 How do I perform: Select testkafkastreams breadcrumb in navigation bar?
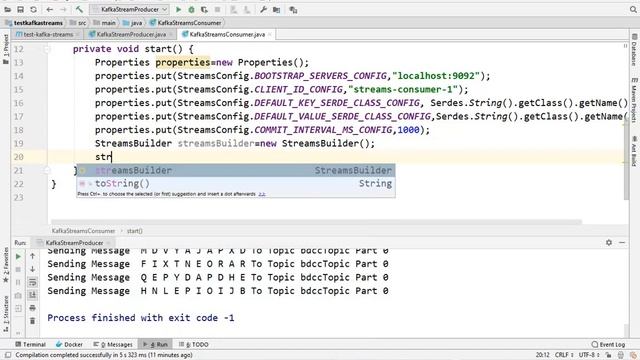pos(34,23)
